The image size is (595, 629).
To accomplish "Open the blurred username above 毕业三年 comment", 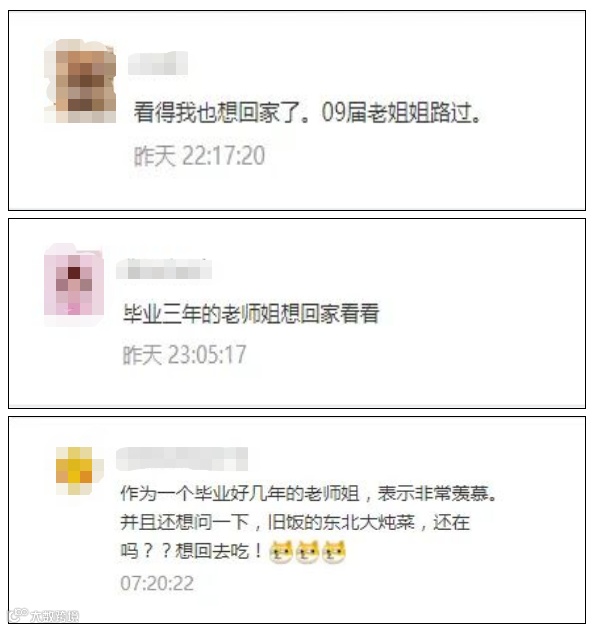I will (164, 269).
